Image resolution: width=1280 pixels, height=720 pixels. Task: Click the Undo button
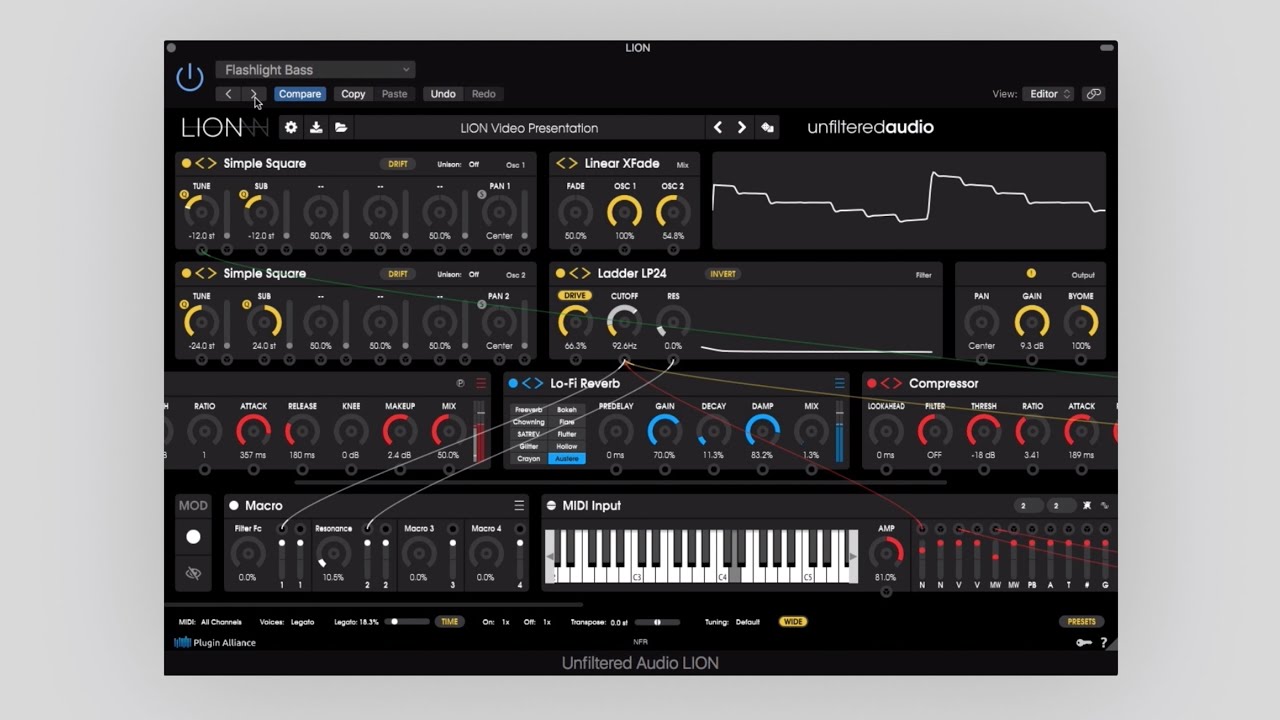coord(443,94)
